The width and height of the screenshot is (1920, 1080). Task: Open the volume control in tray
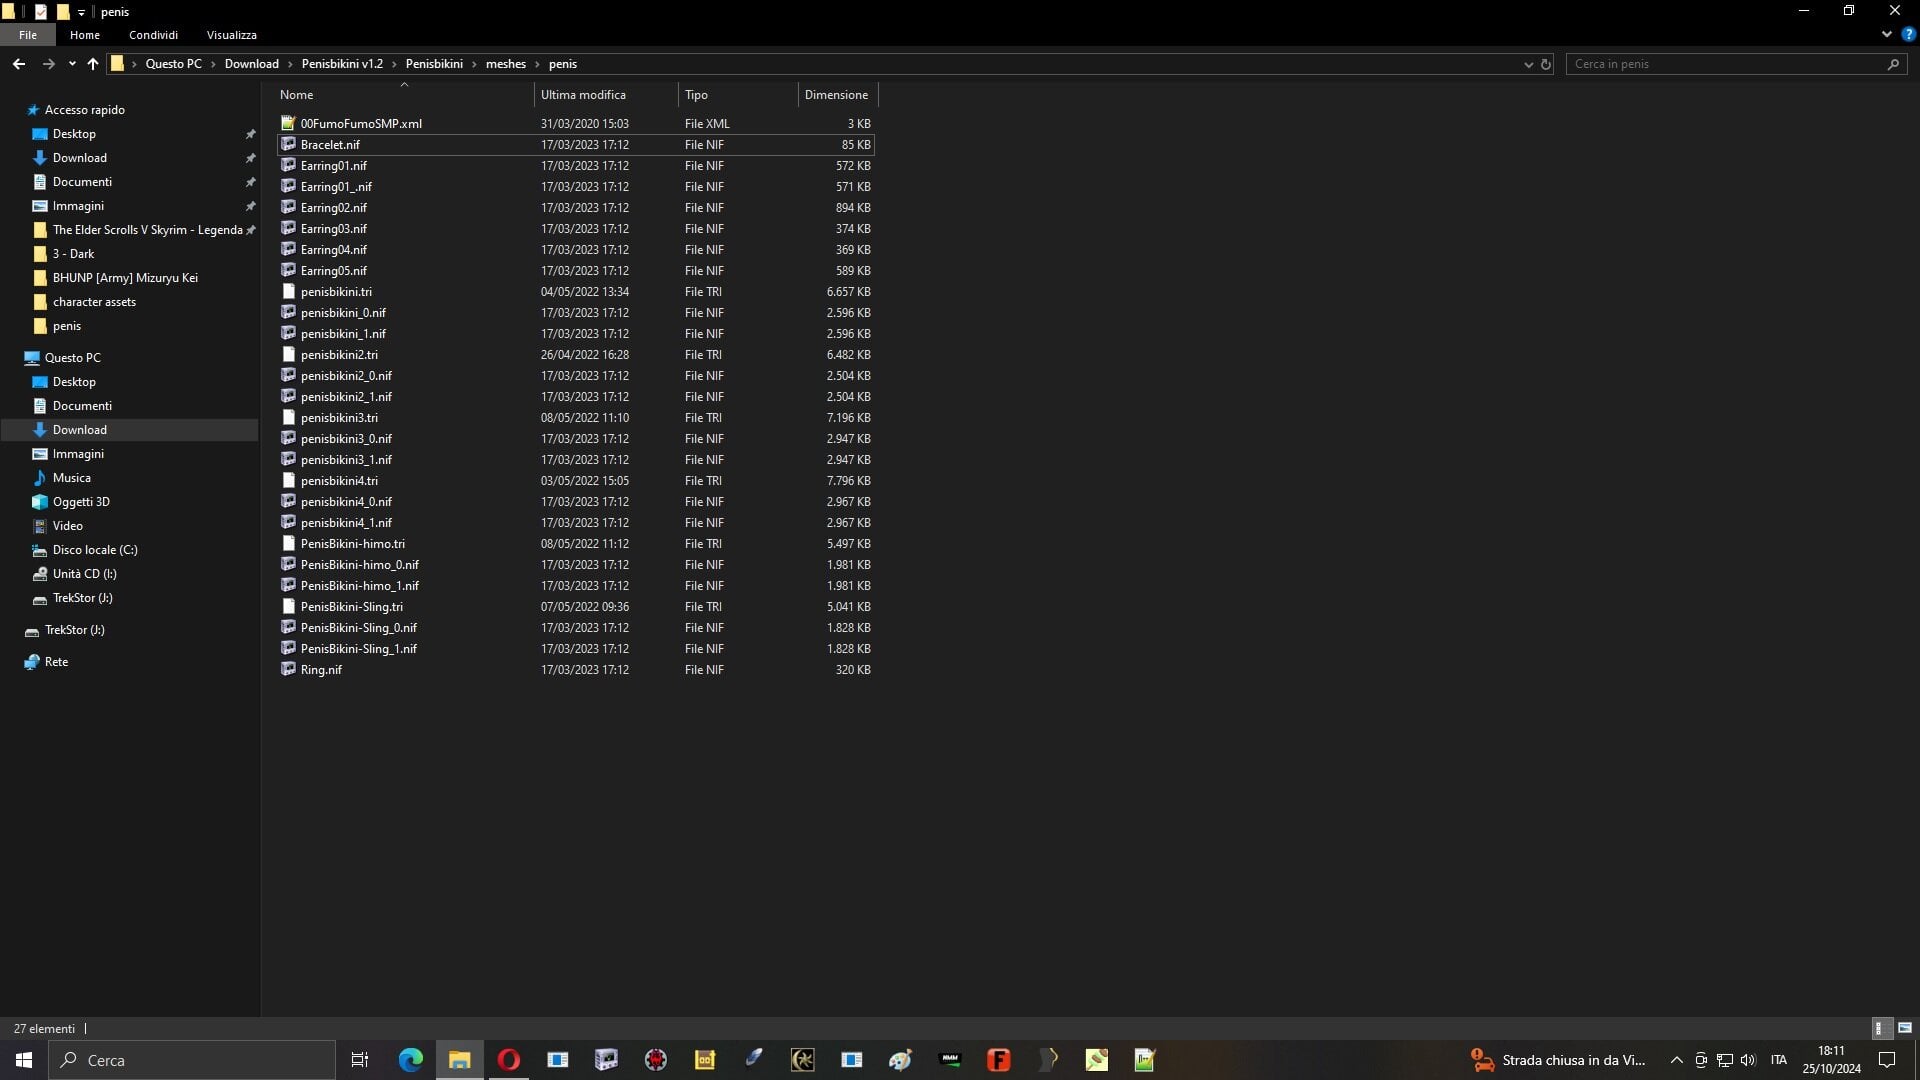click(1748, 1060)
